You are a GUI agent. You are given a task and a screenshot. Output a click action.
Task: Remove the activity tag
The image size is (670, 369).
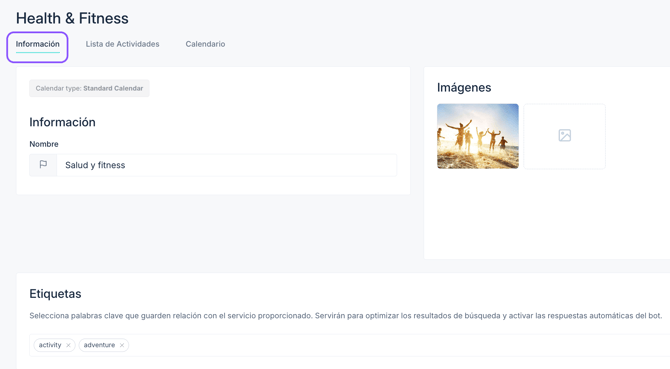coord(68,345)
